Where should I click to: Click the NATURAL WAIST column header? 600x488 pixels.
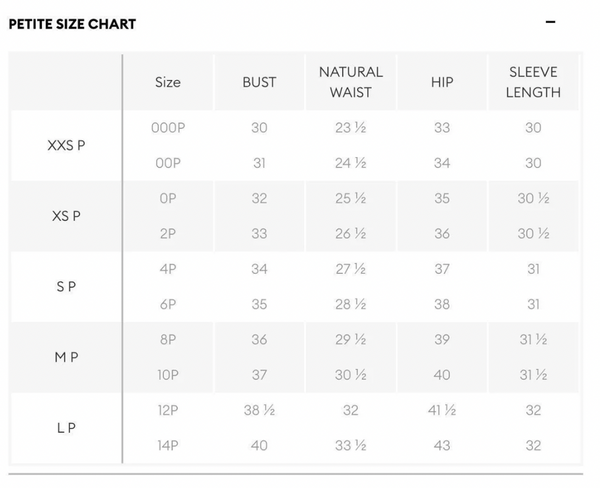[351, 82]
